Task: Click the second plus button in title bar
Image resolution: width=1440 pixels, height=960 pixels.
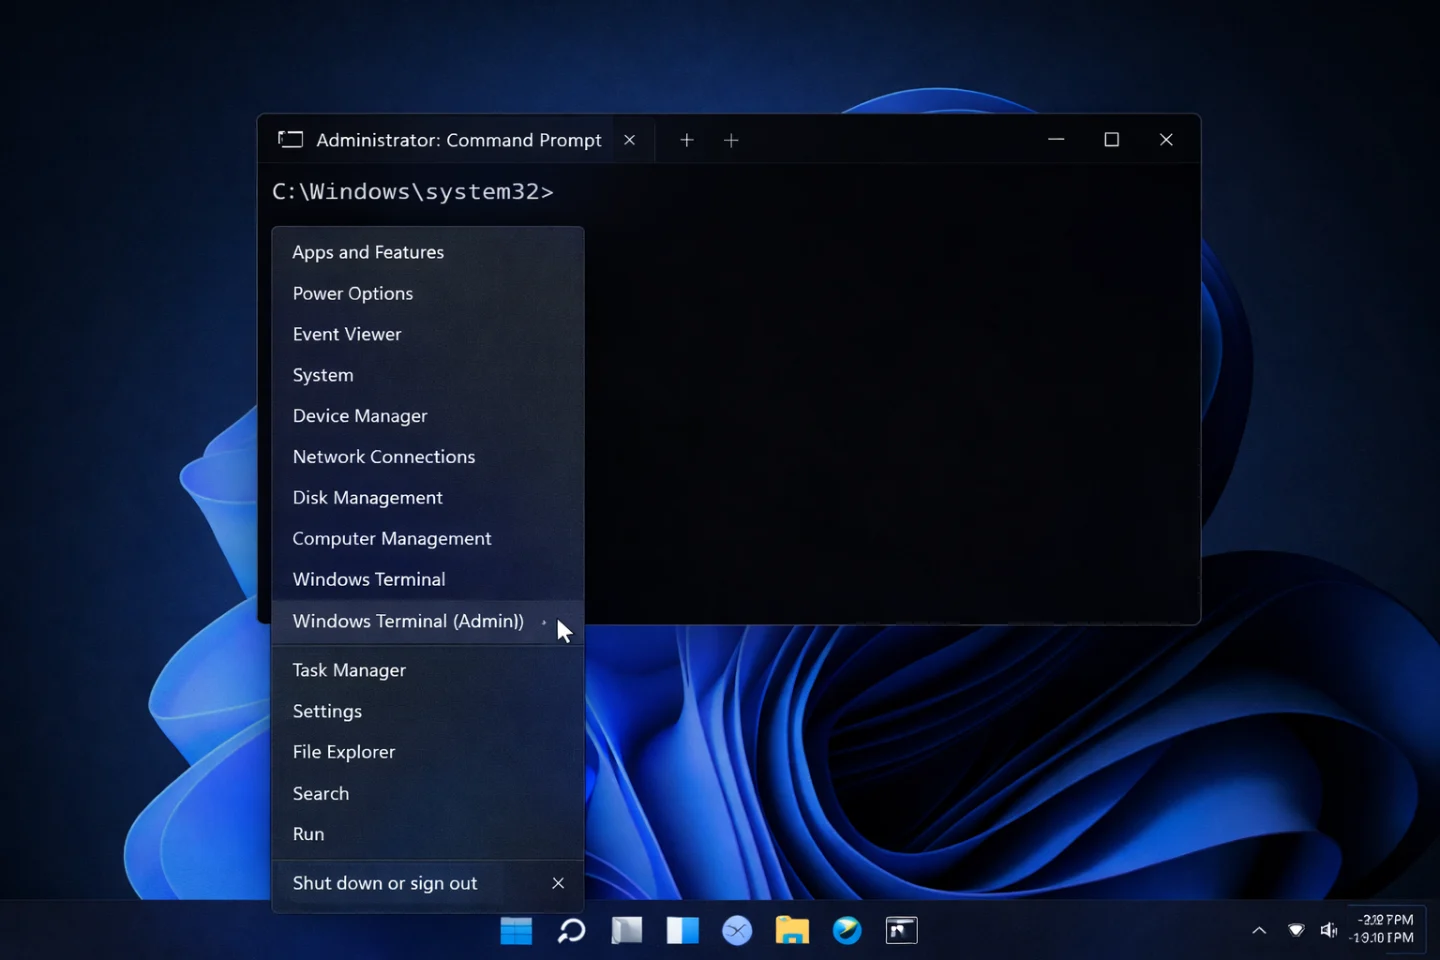Action: [731, 140]
